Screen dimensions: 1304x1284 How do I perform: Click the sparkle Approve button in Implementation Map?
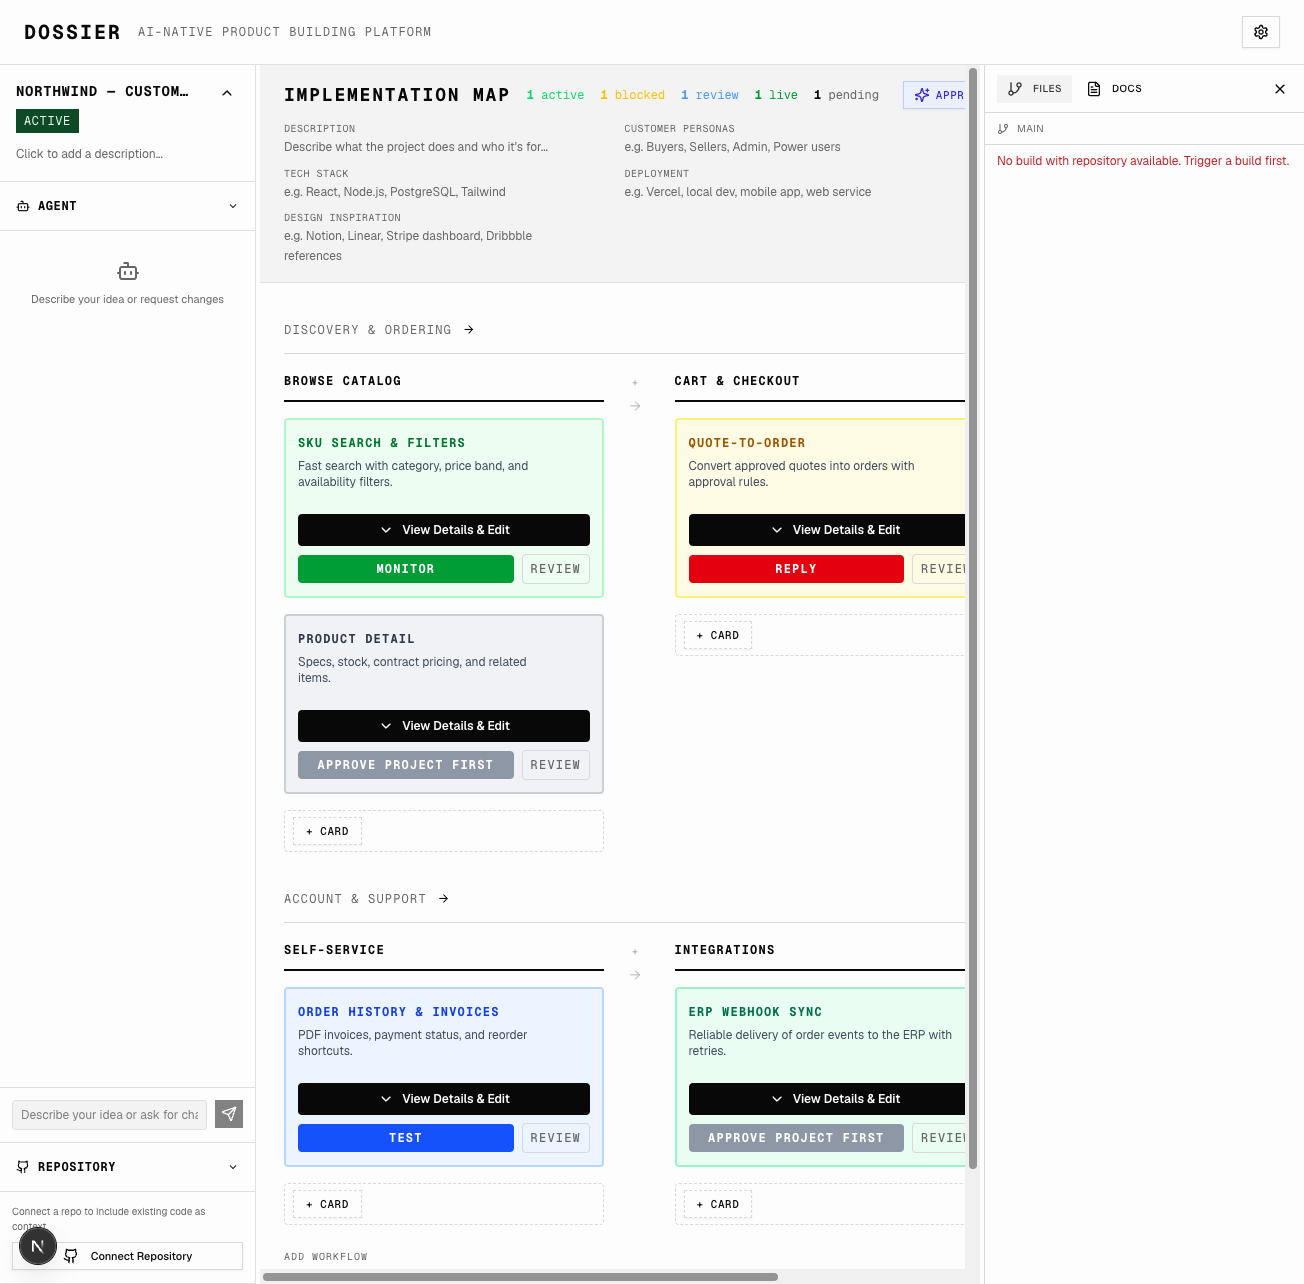tap(934, 95)
